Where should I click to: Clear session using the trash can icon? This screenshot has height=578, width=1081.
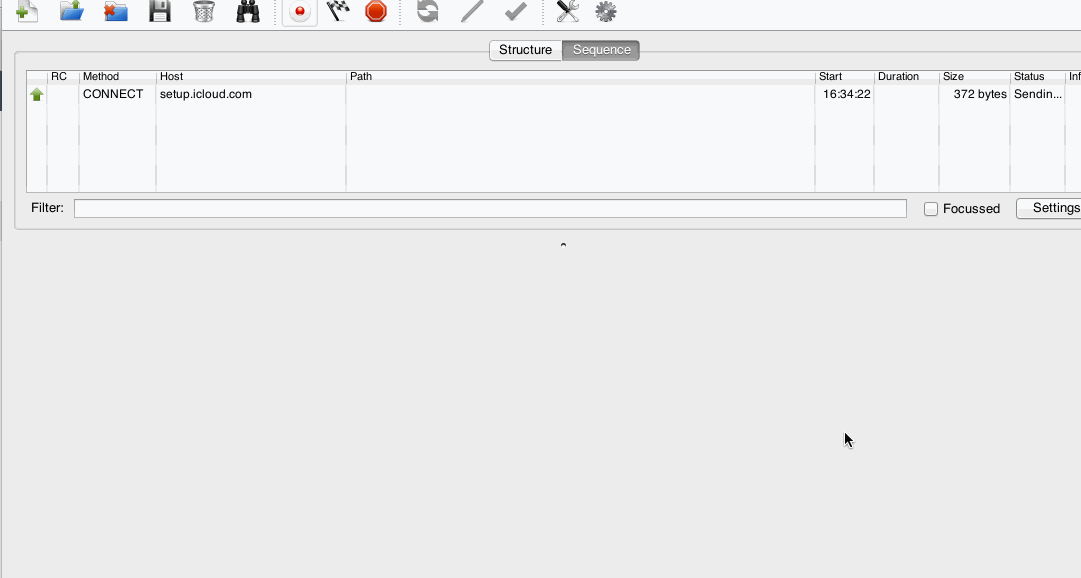pos(204,11)
